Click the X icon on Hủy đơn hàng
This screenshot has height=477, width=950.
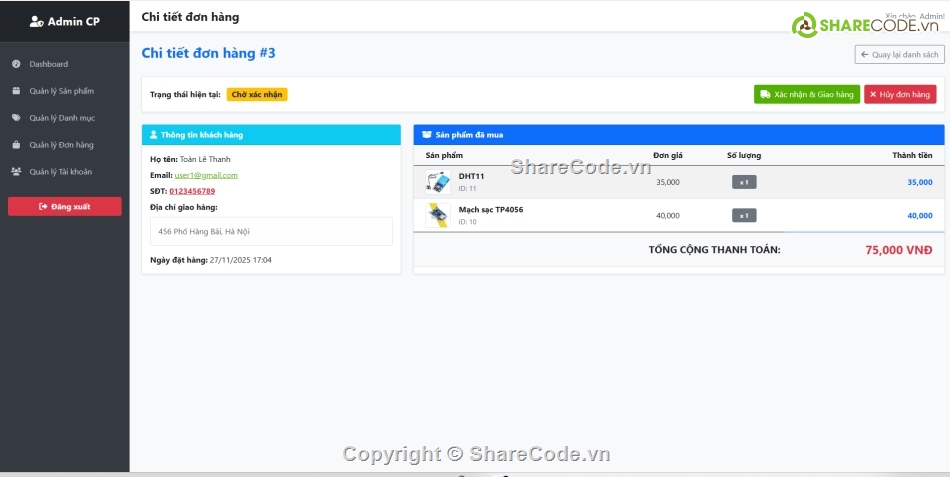(873, 95)
